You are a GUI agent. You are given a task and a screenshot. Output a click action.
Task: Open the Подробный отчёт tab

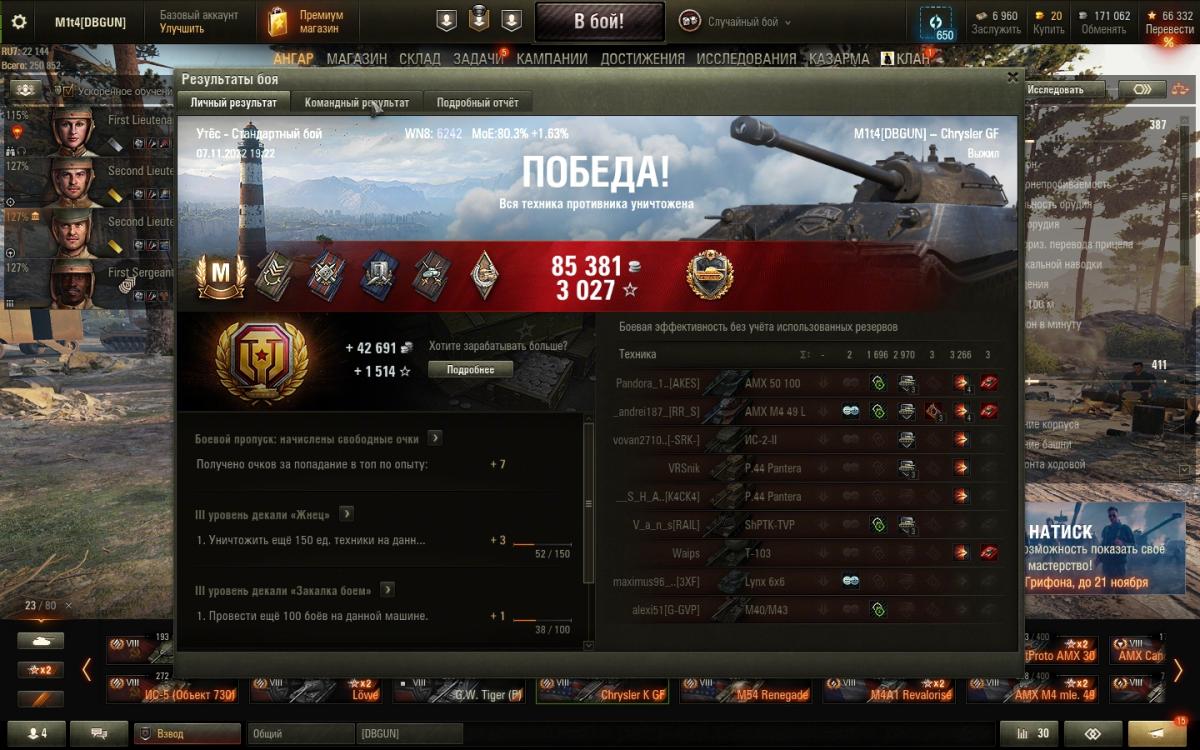[477, 102]
